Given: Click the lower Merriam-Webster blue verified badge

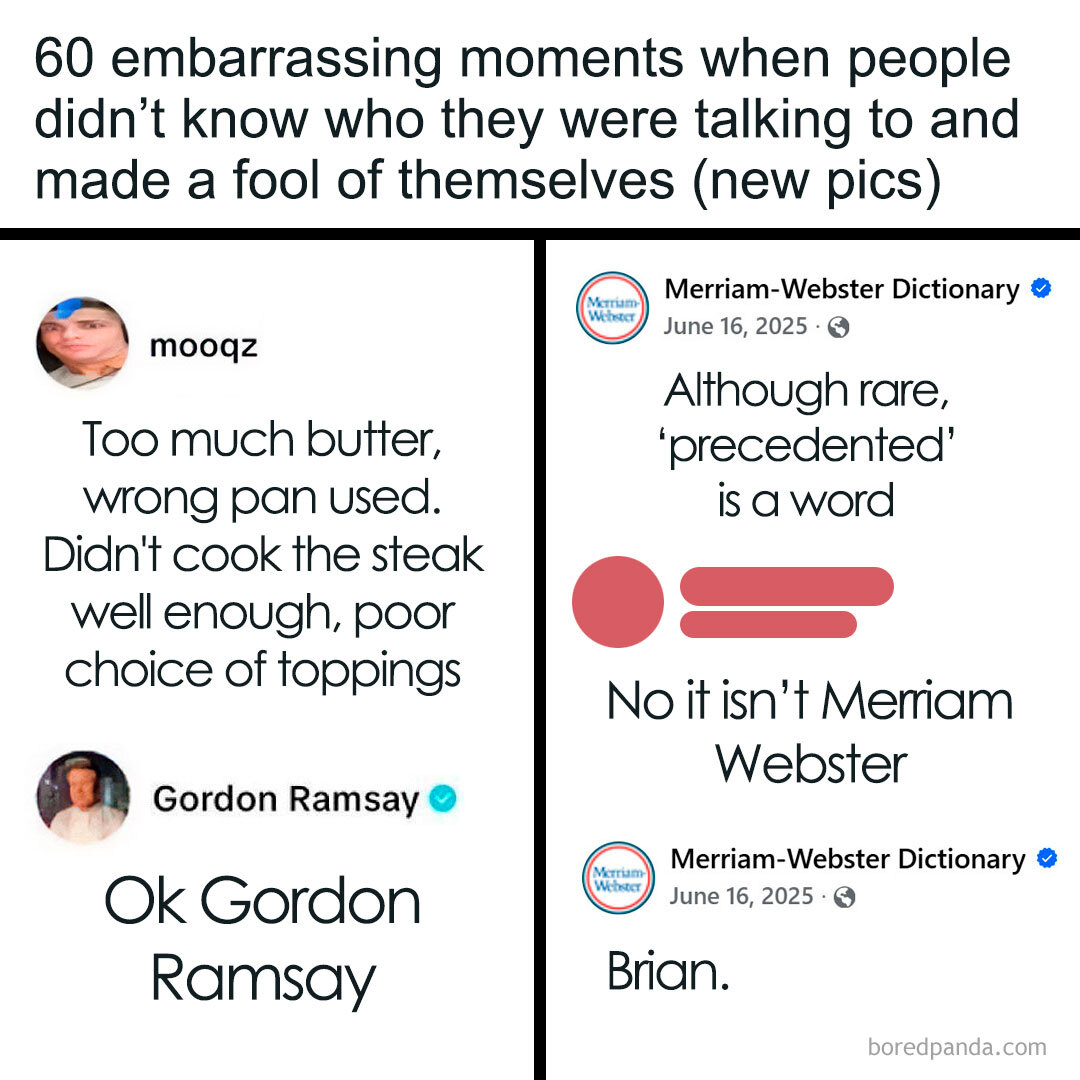Looking at the screenshot, I should tap(1047, 858).
